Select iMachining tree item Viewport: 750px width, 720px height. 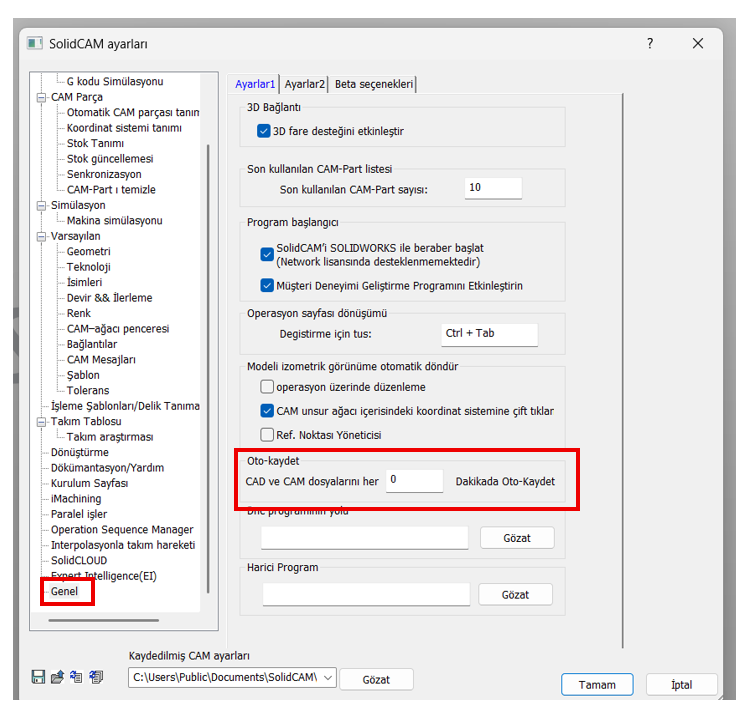(76, 498)
